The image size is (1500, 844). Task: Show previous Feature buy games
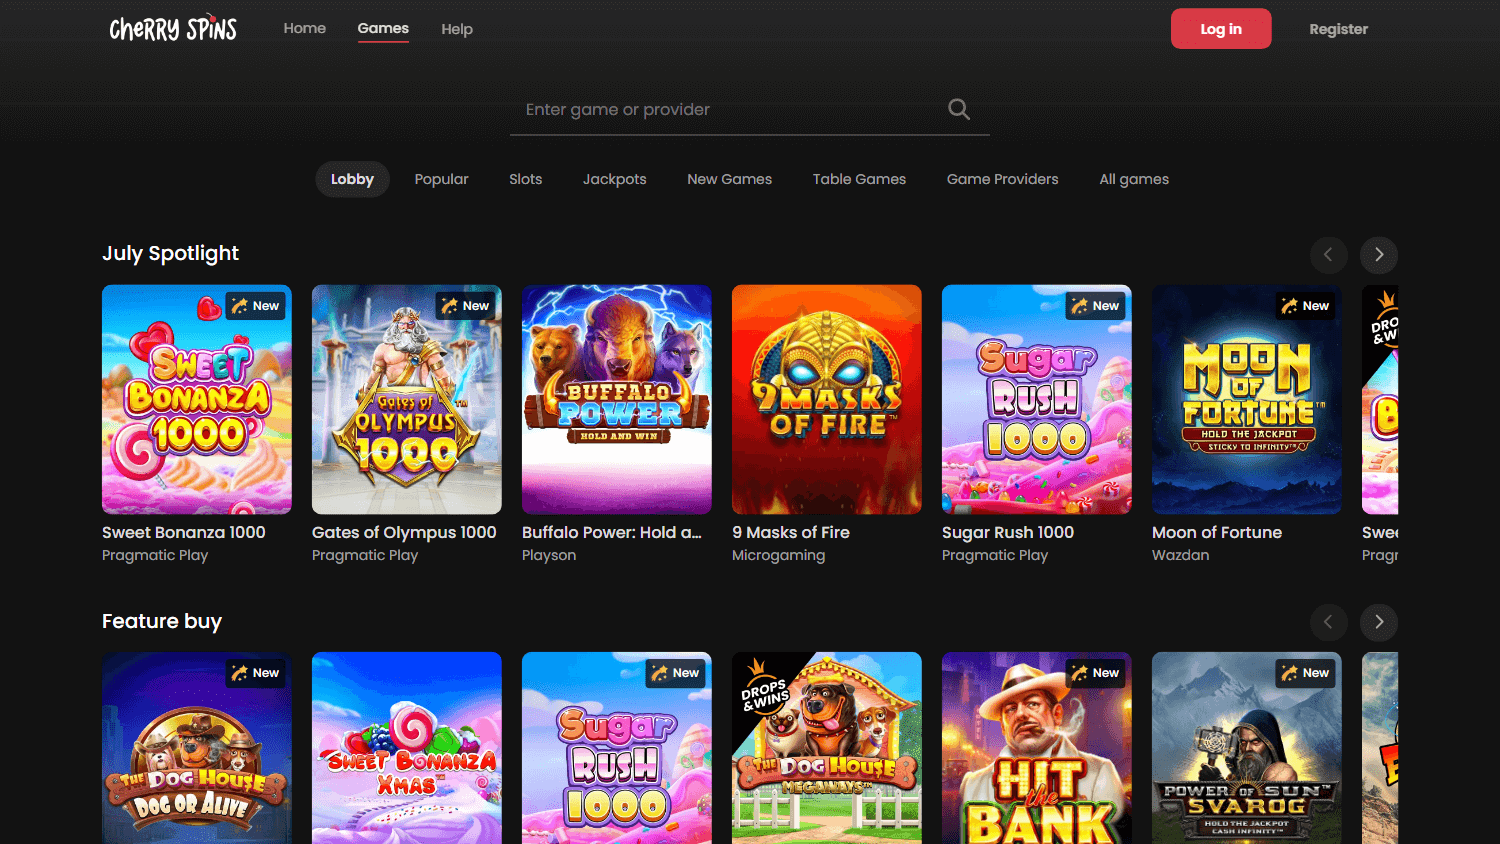click(x=1329, y=622)
